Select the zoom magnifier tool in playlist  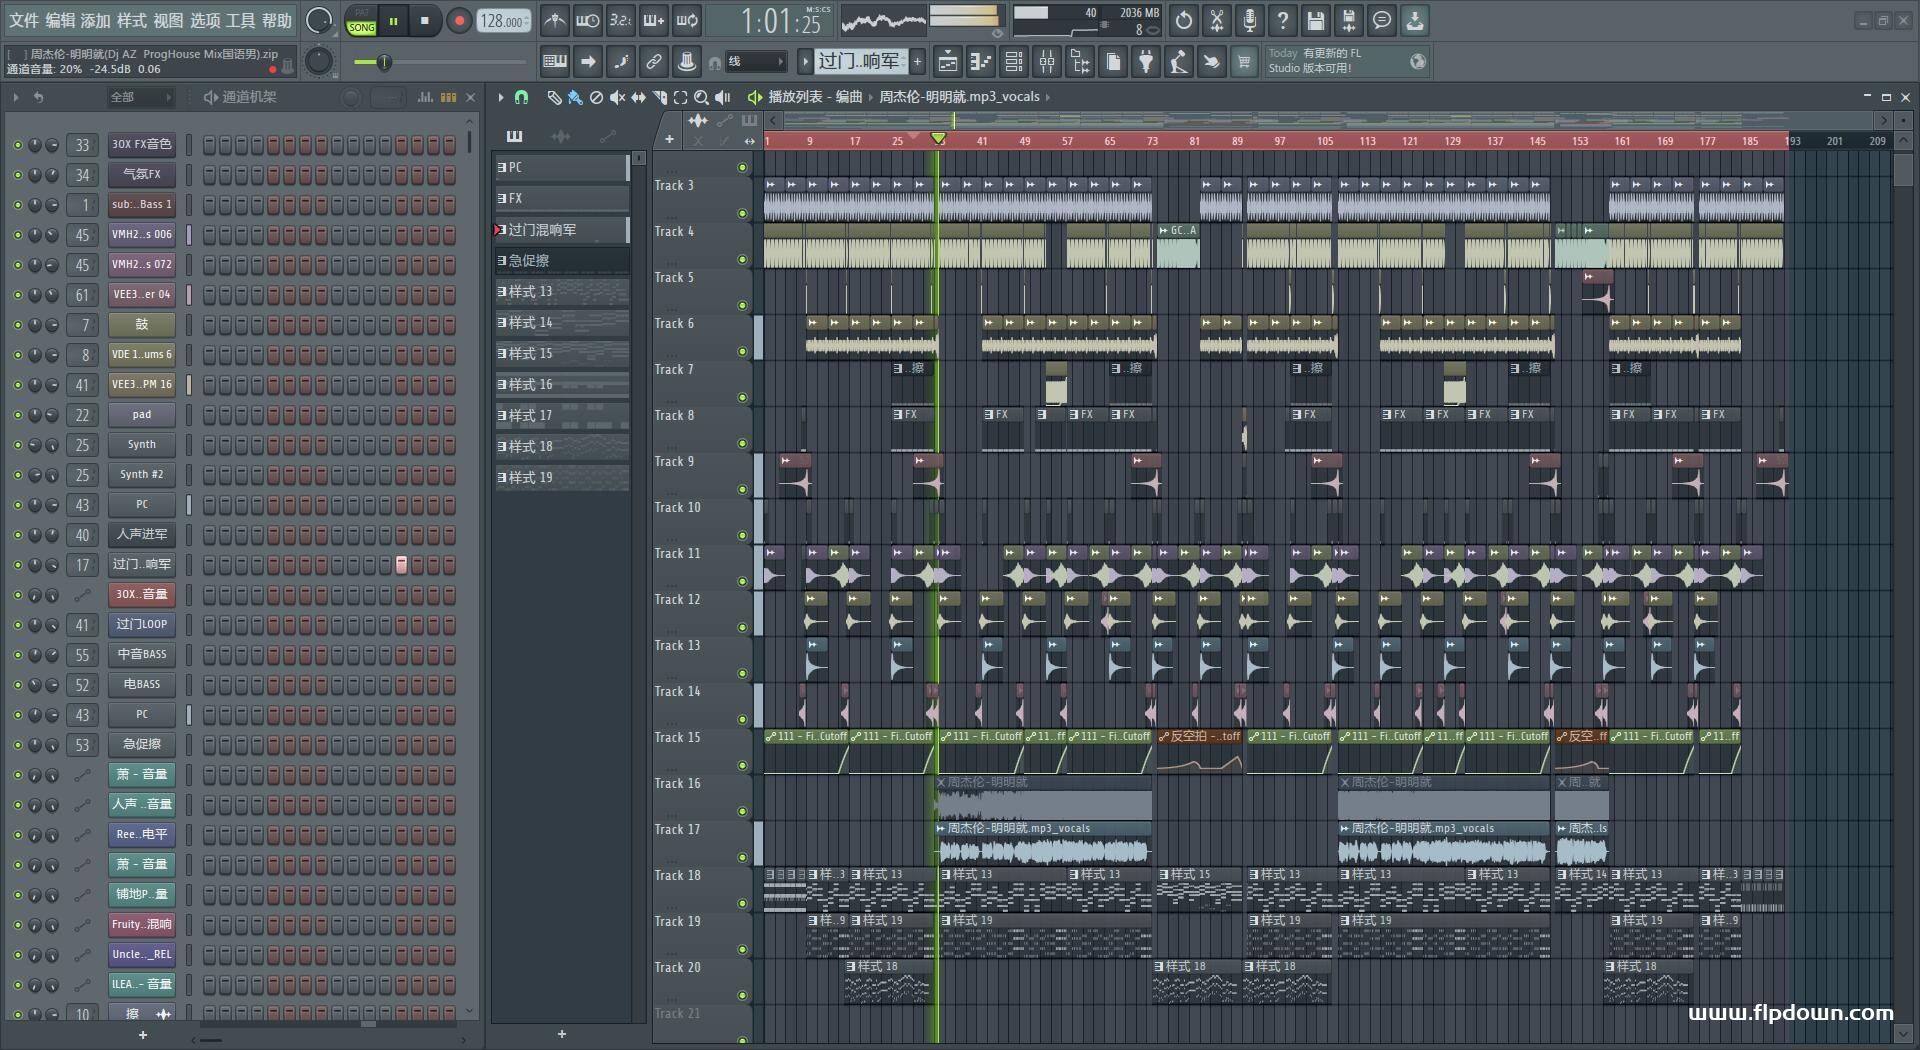pyautogui.click(x=701, y=97)
